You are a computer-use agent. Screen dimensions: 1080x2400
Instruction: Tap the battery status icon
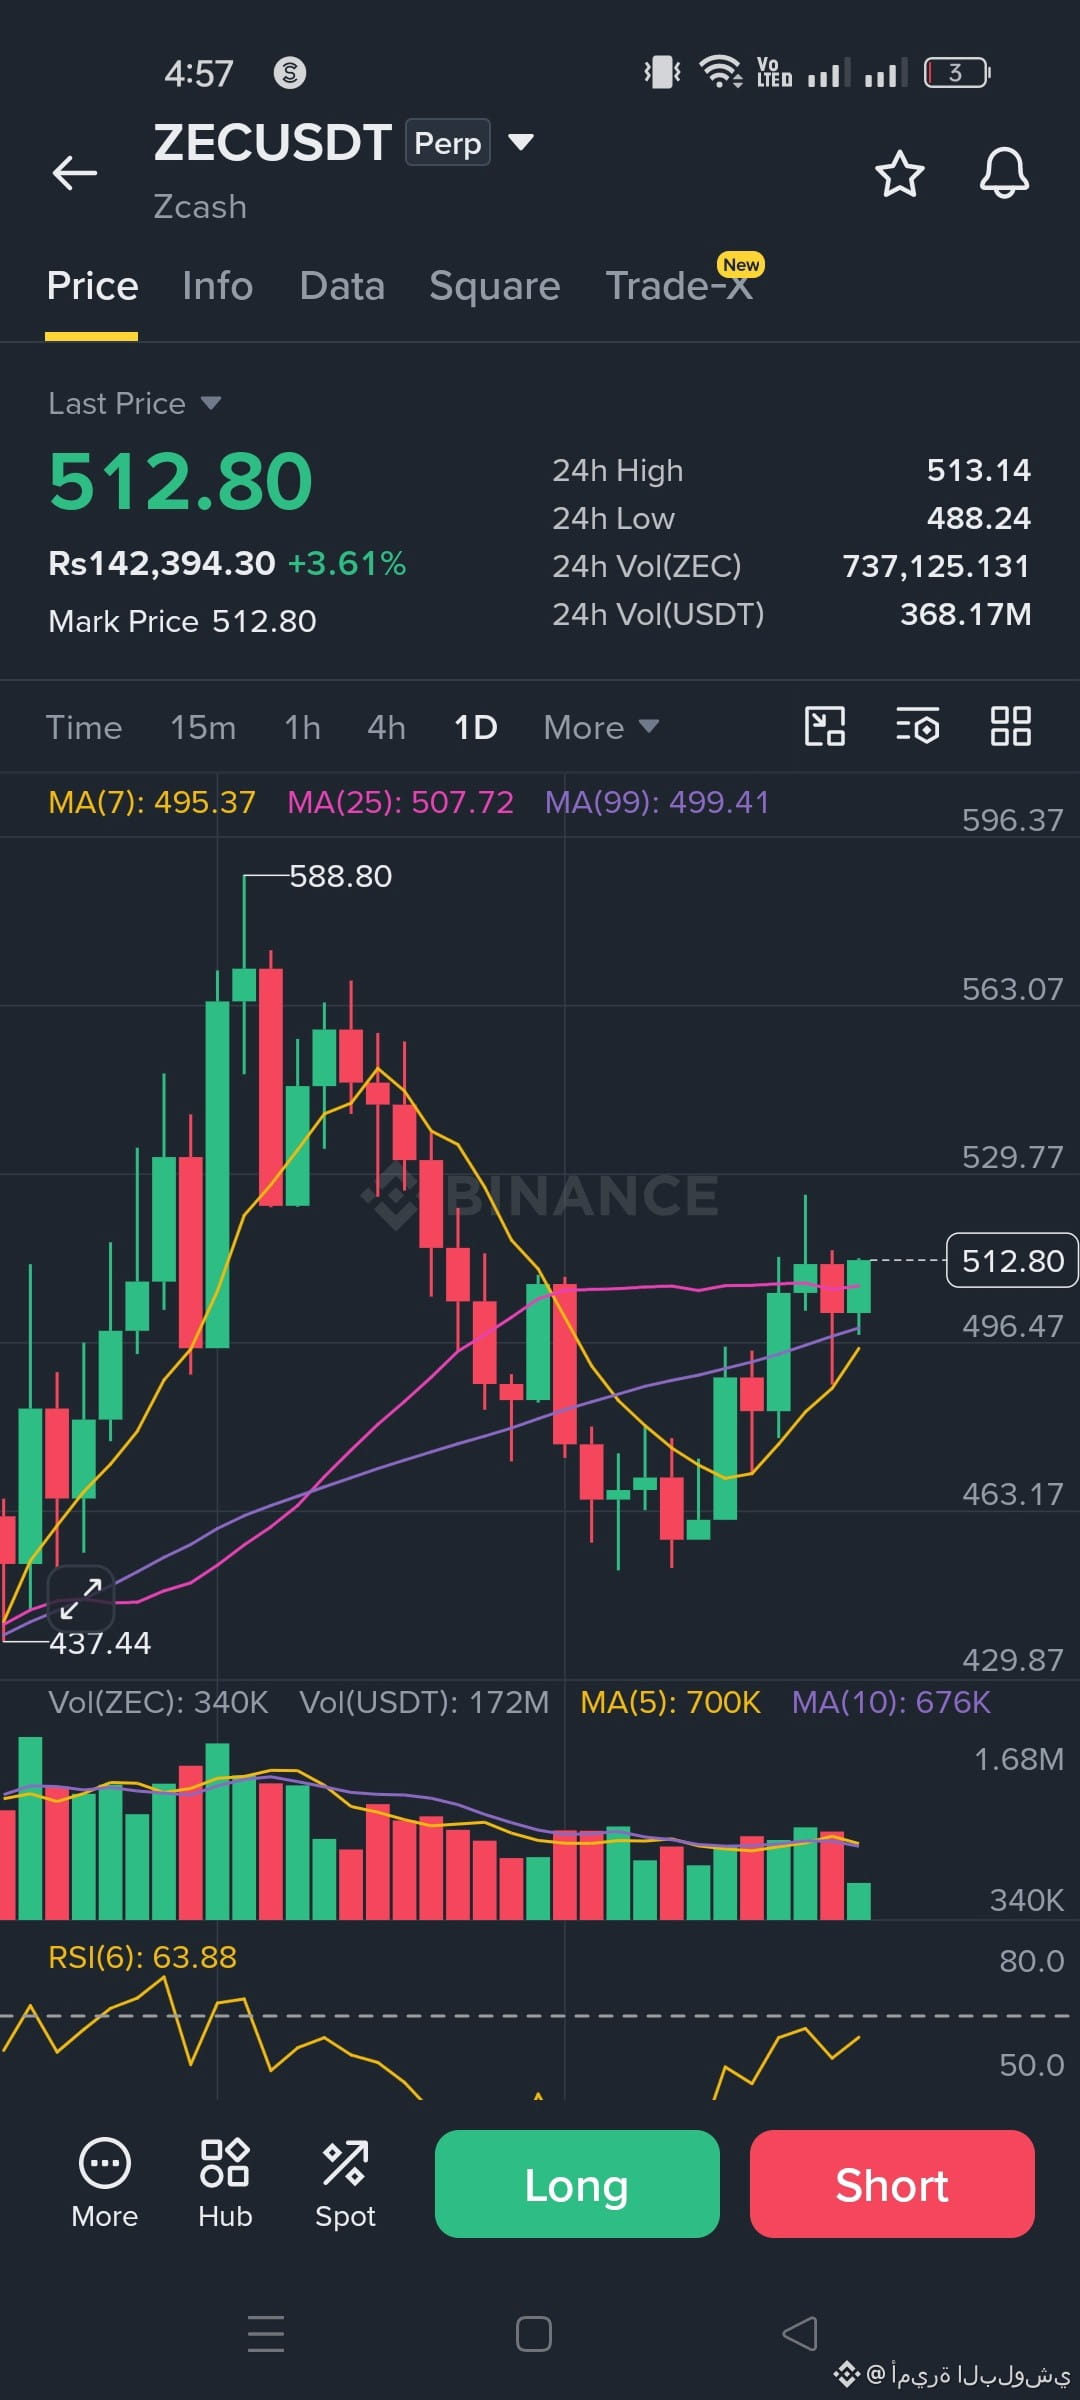point(957,72)
